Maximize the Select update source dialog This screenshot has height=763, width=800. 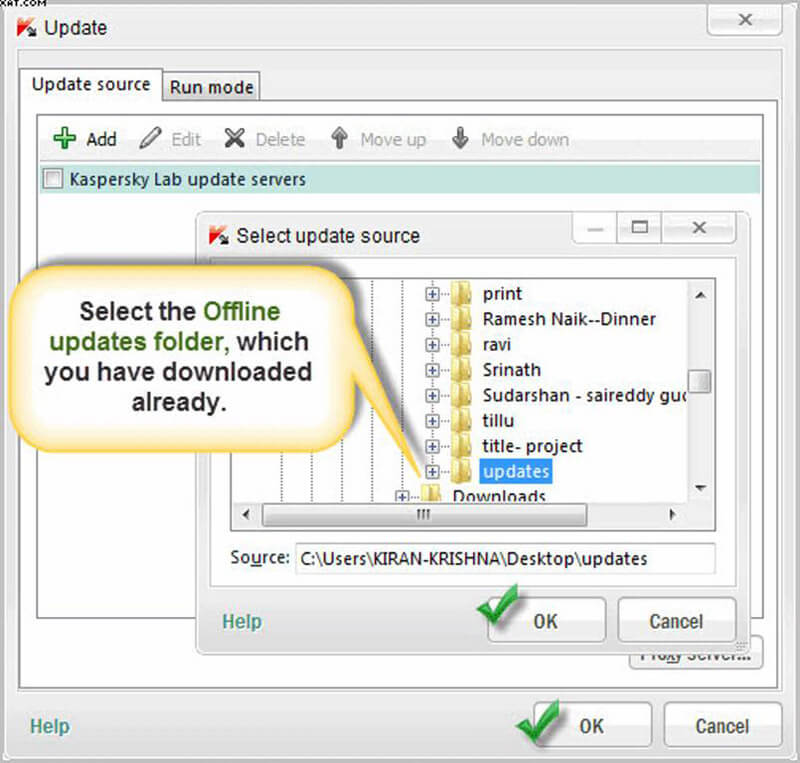(639, 227)
